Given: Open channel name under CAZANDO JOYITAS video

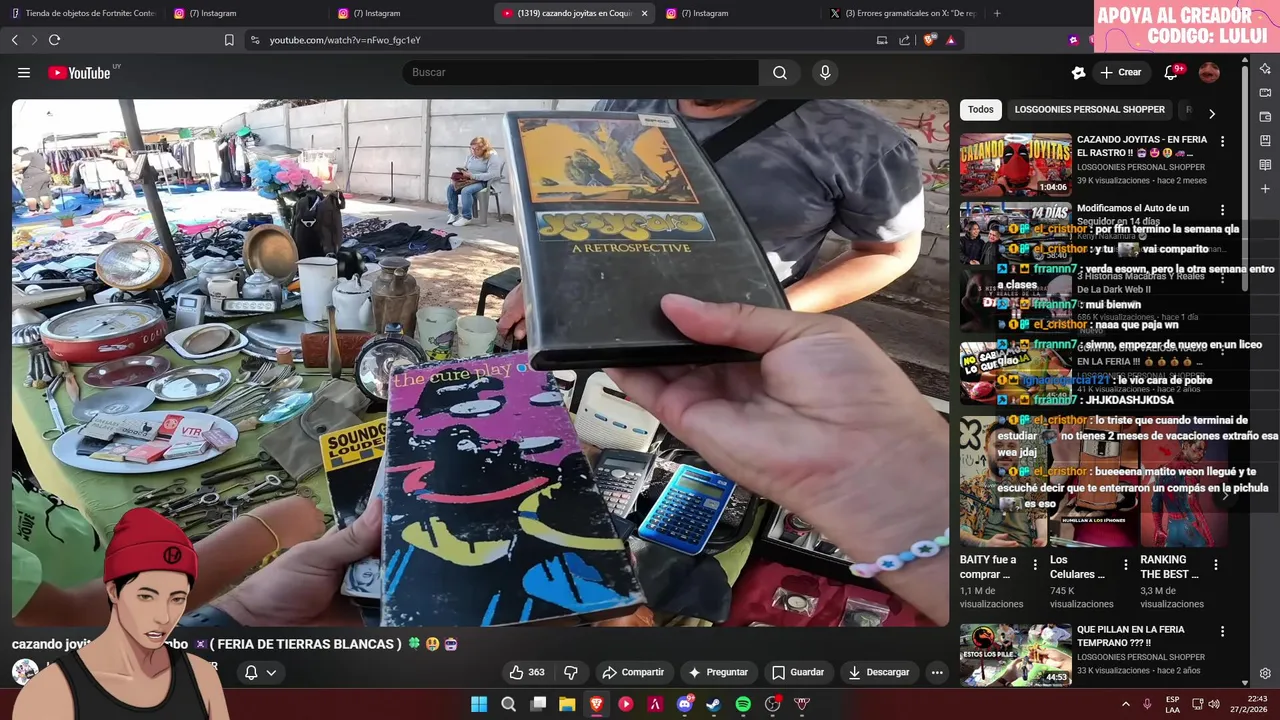Looking at the screenshot, I should tap(1141, 167).
